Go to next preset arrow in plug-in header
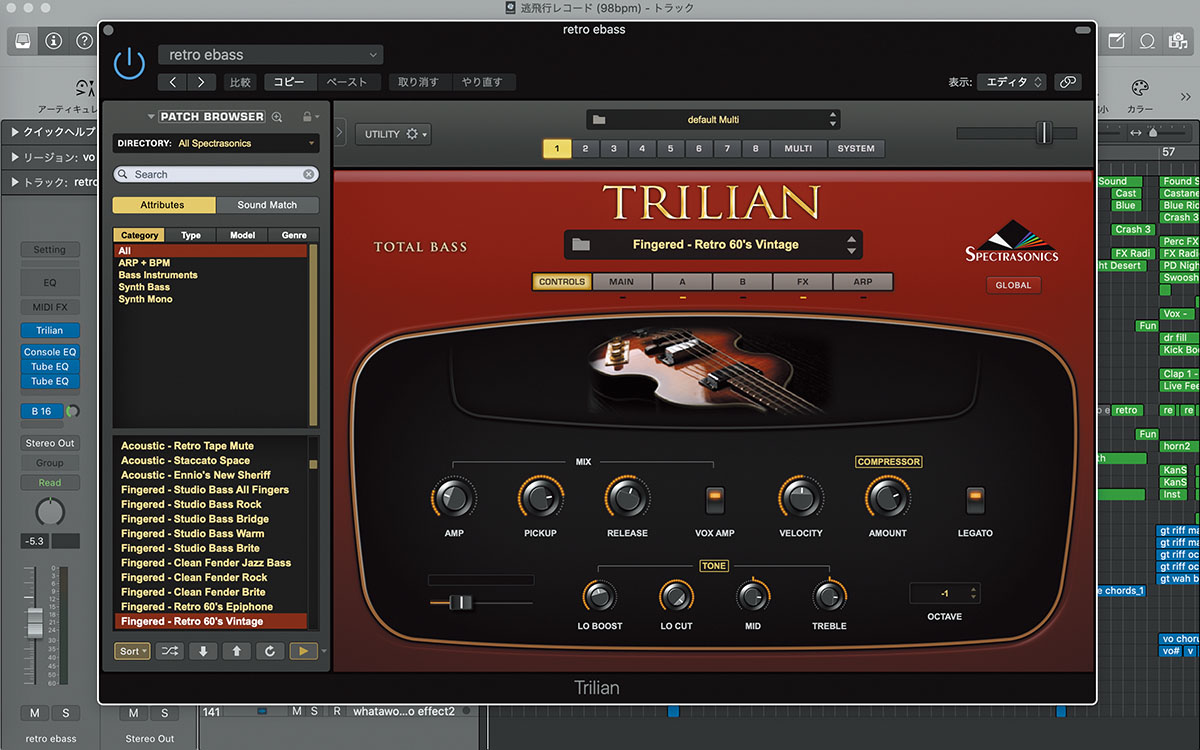 click(201, 82)
